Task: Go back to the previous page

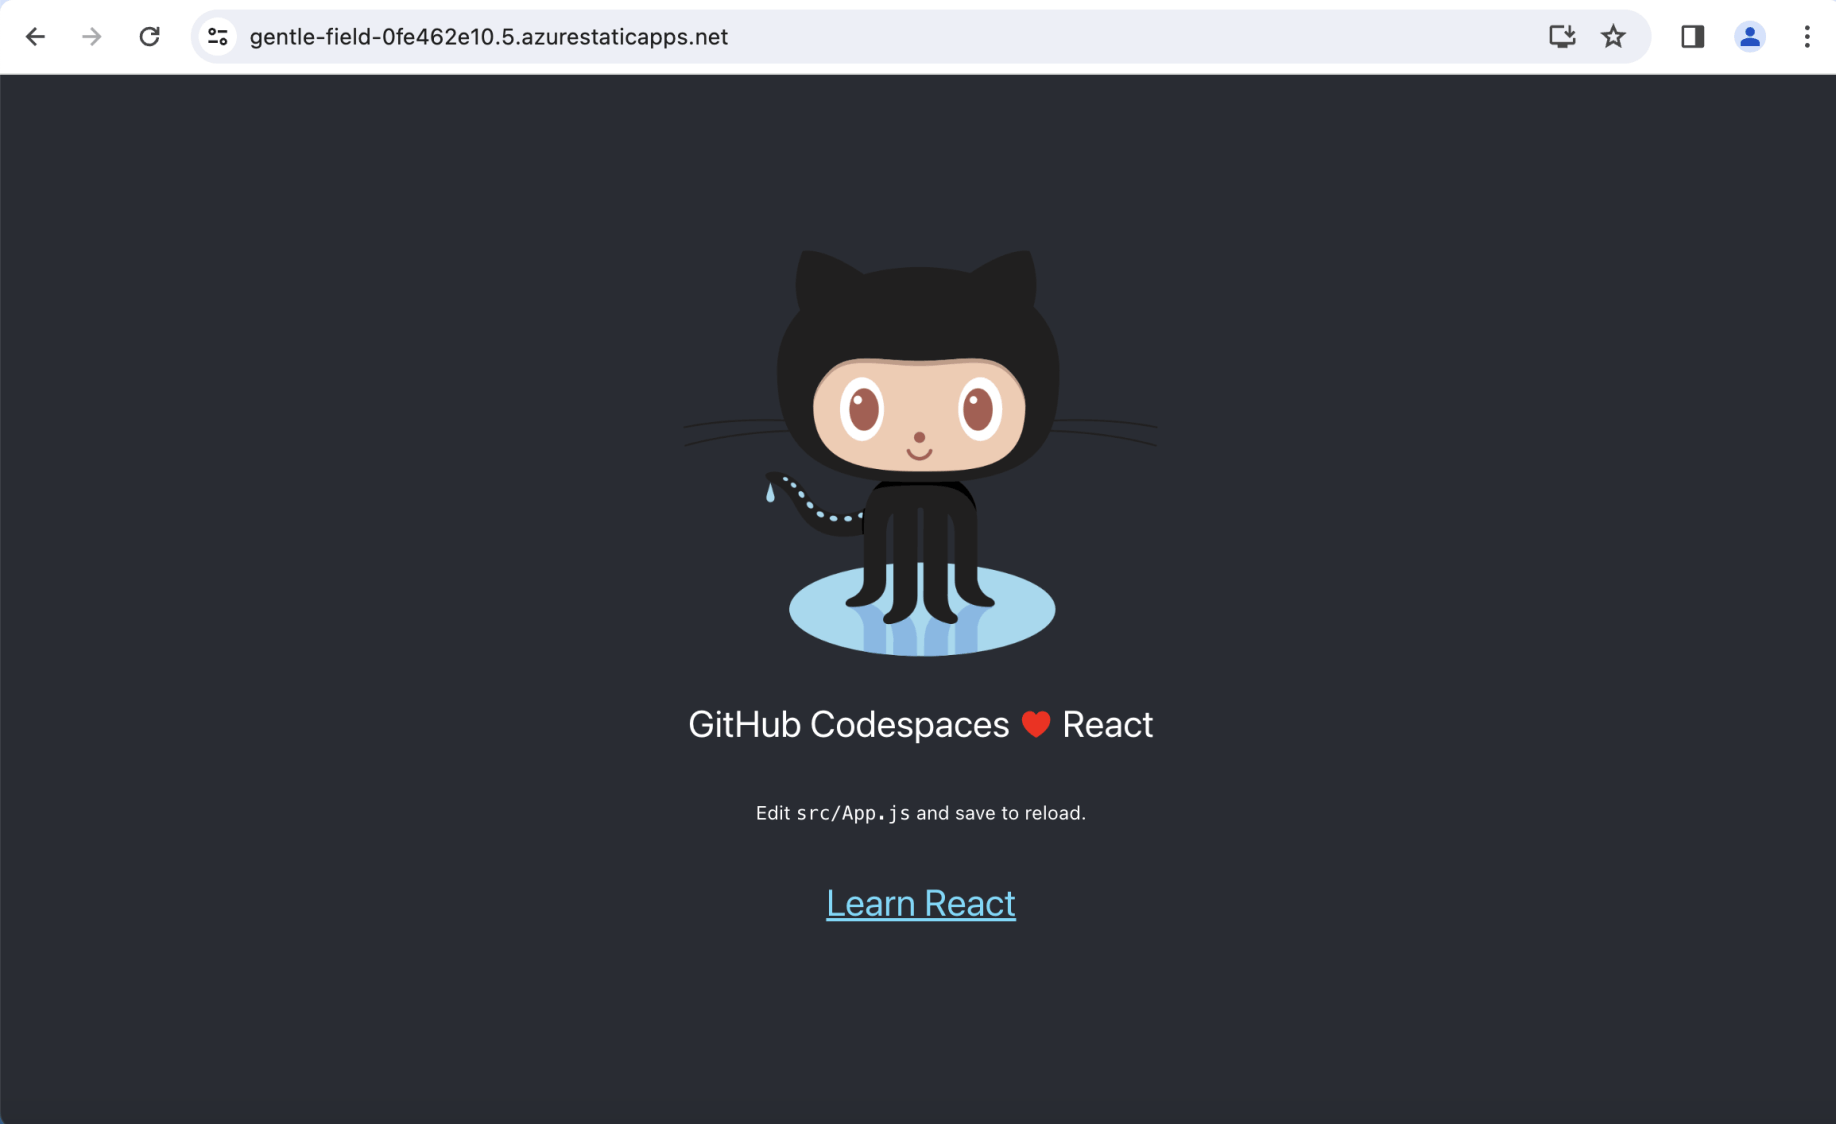Action: (x=36, y=37)
